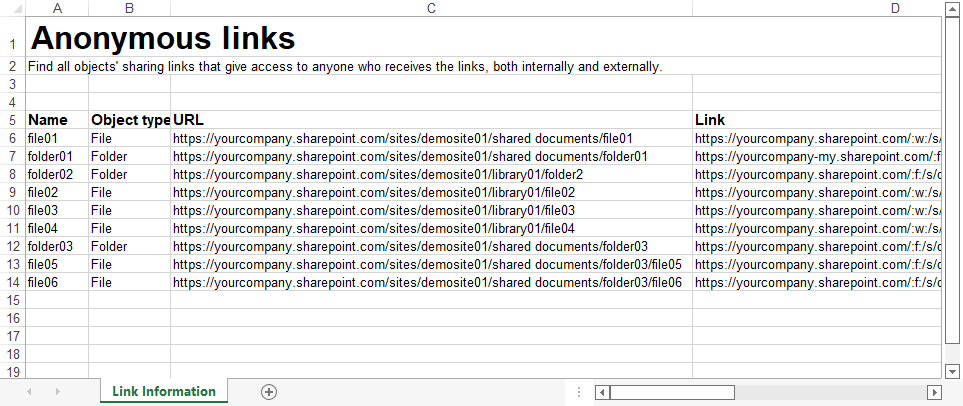This screenshot has height=406, width=963.
Task: Click the 'URL' header cell
Action: point(432,120)
